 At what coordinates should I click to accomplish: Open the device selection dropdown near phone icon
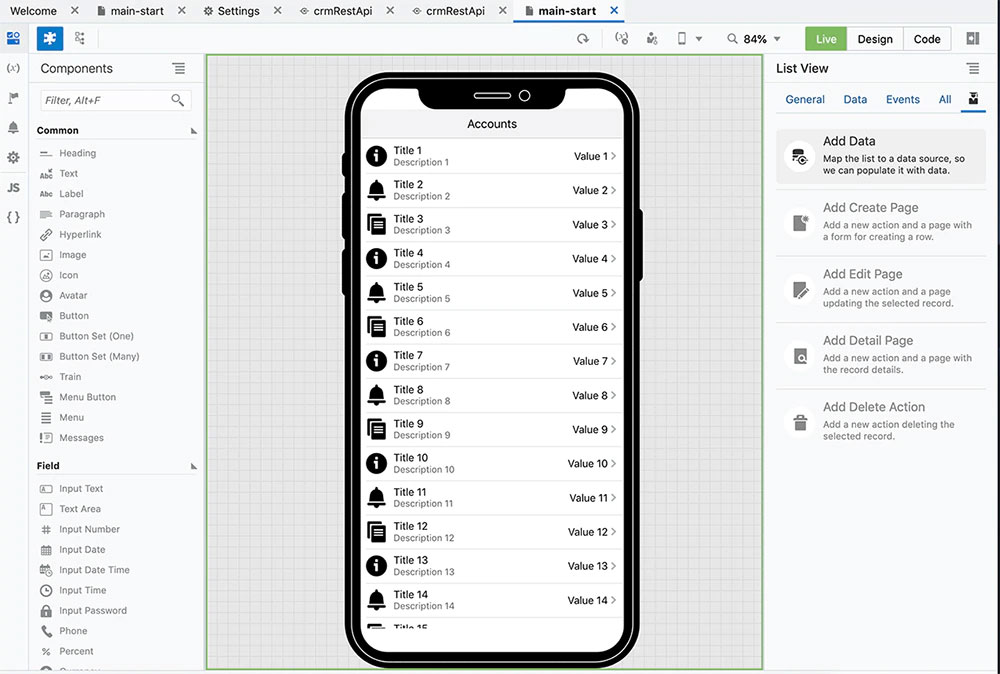click(698, 39)
